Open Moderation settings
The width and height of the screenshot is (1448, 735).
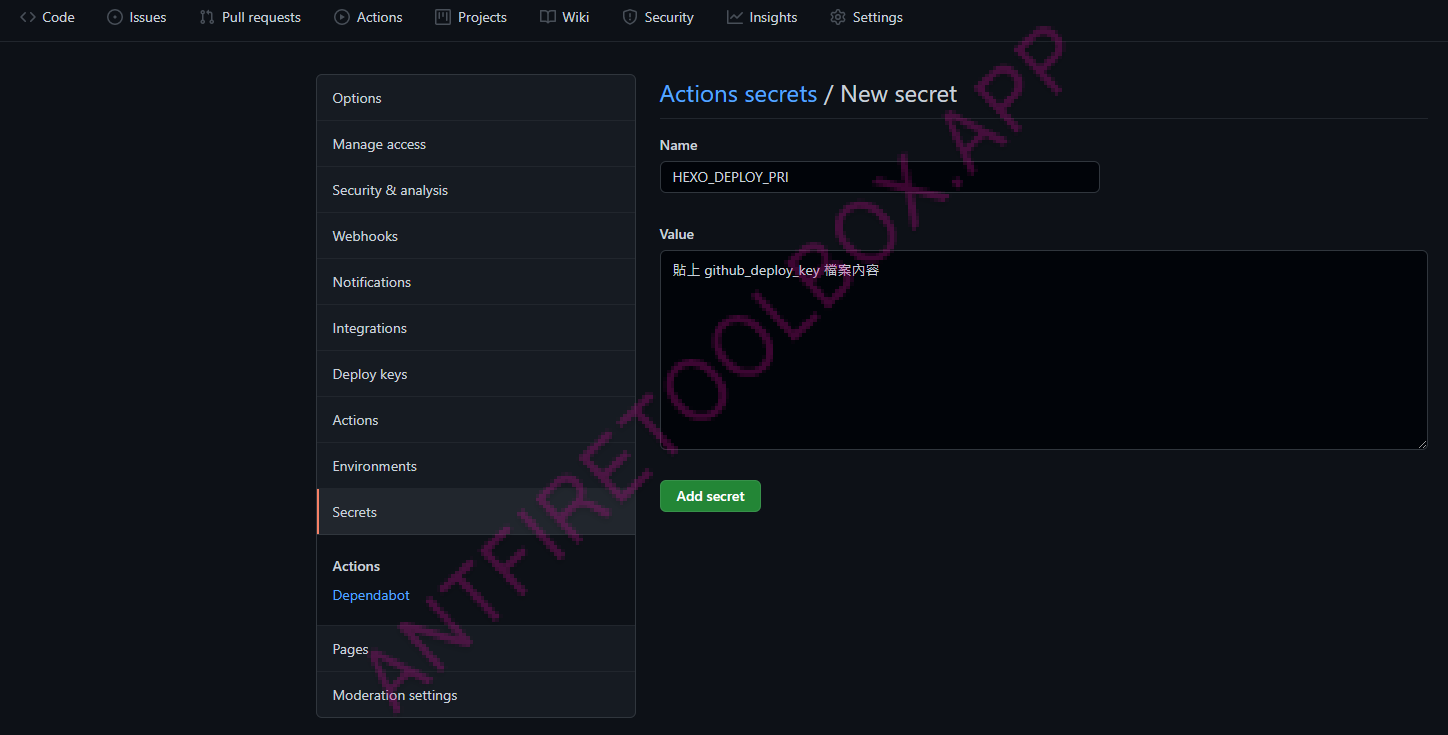pos(476,695)
